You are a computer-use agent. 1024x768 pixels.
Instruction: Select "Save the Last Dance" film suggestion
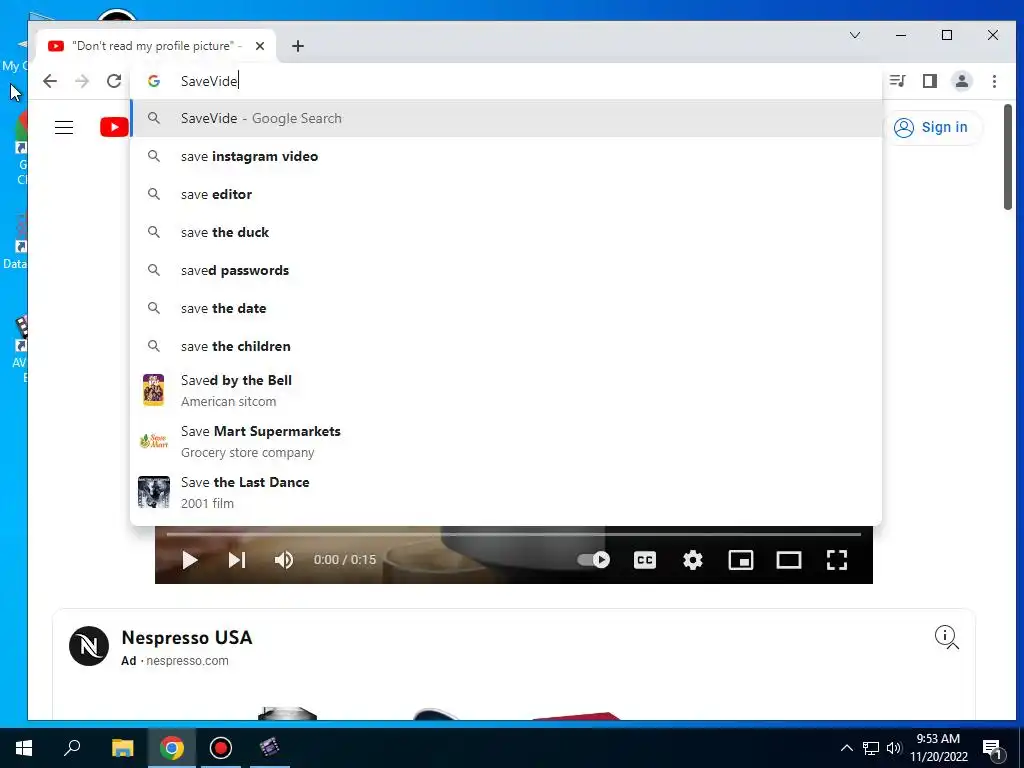(506, 492)
